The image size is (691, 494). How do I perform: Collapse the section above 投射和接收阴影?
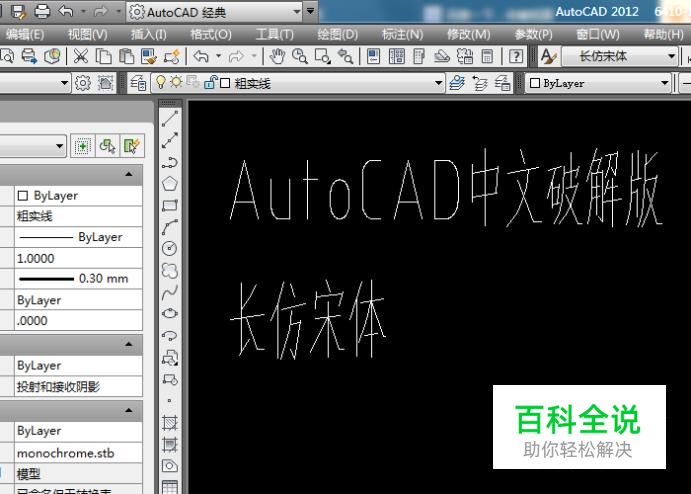coord(129,344)
